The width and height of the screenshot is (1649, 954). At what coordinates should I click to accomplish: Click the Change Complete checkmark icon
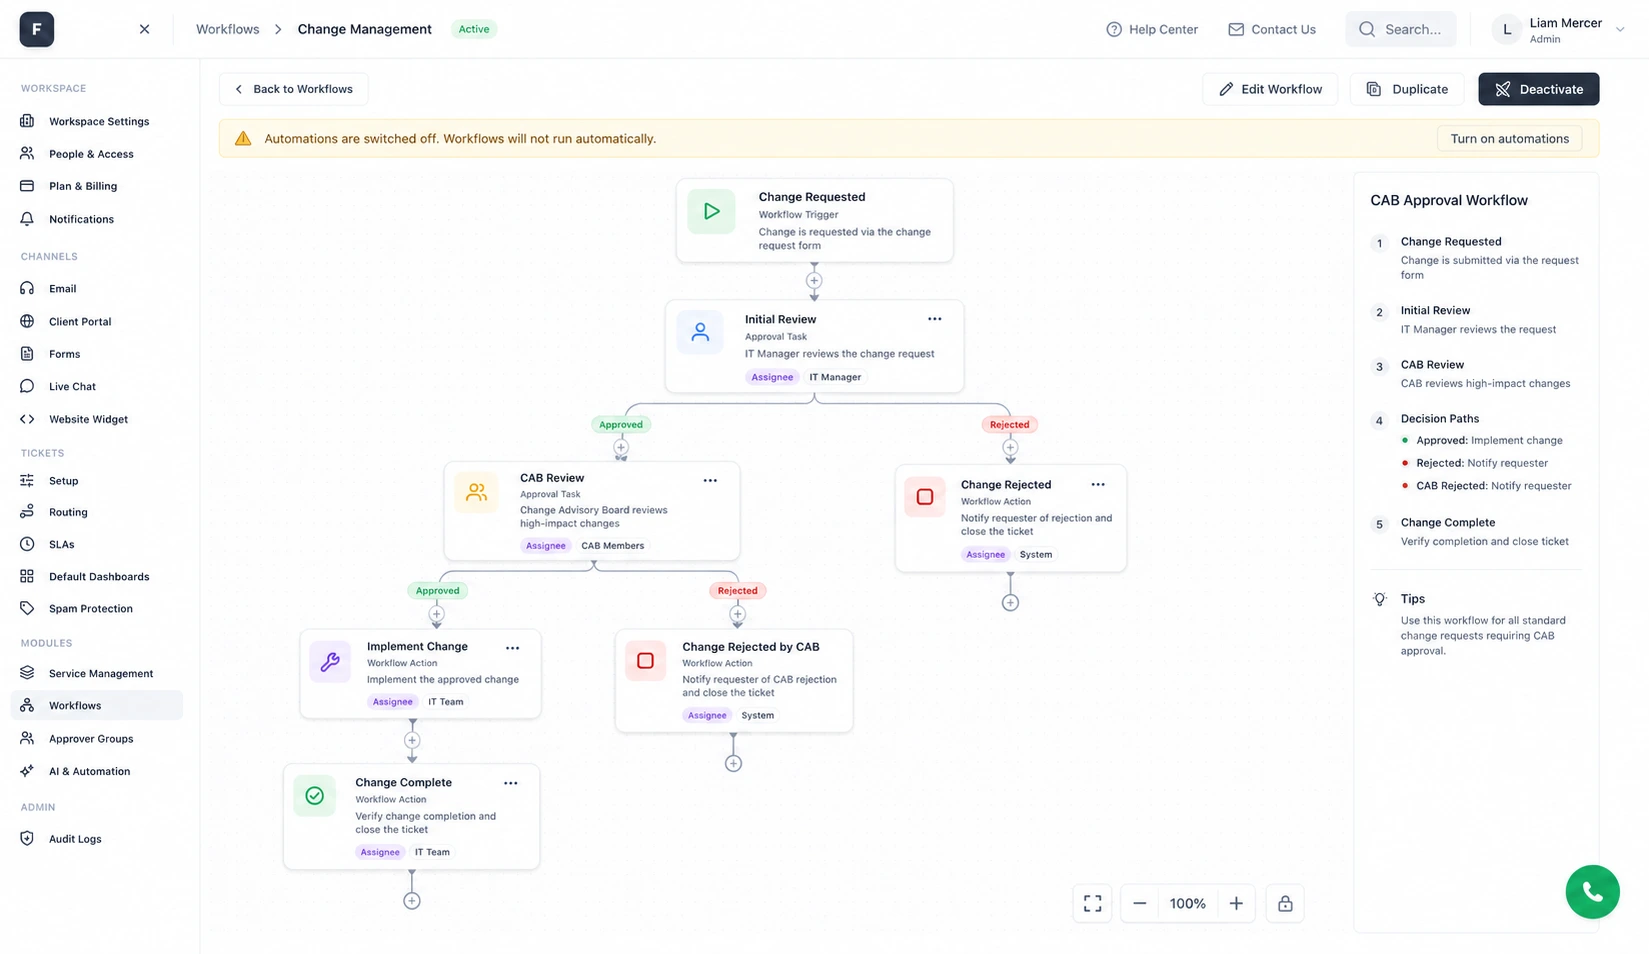click(314, 796)
